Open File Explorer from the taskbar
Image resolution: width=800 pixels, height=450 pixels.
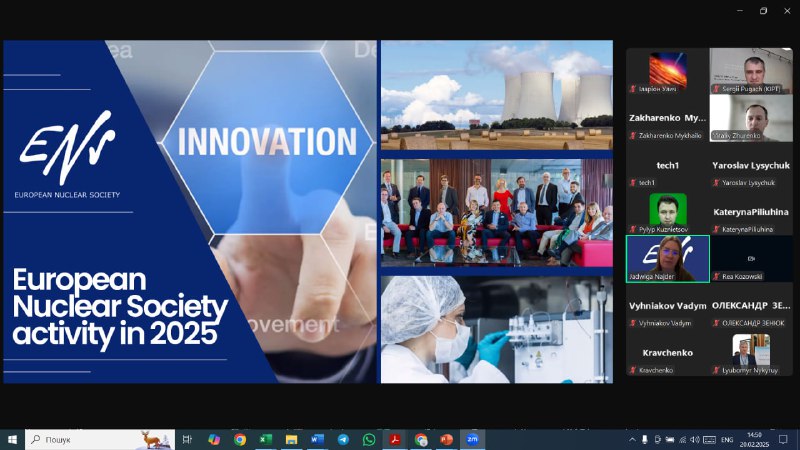pos(291,439)
